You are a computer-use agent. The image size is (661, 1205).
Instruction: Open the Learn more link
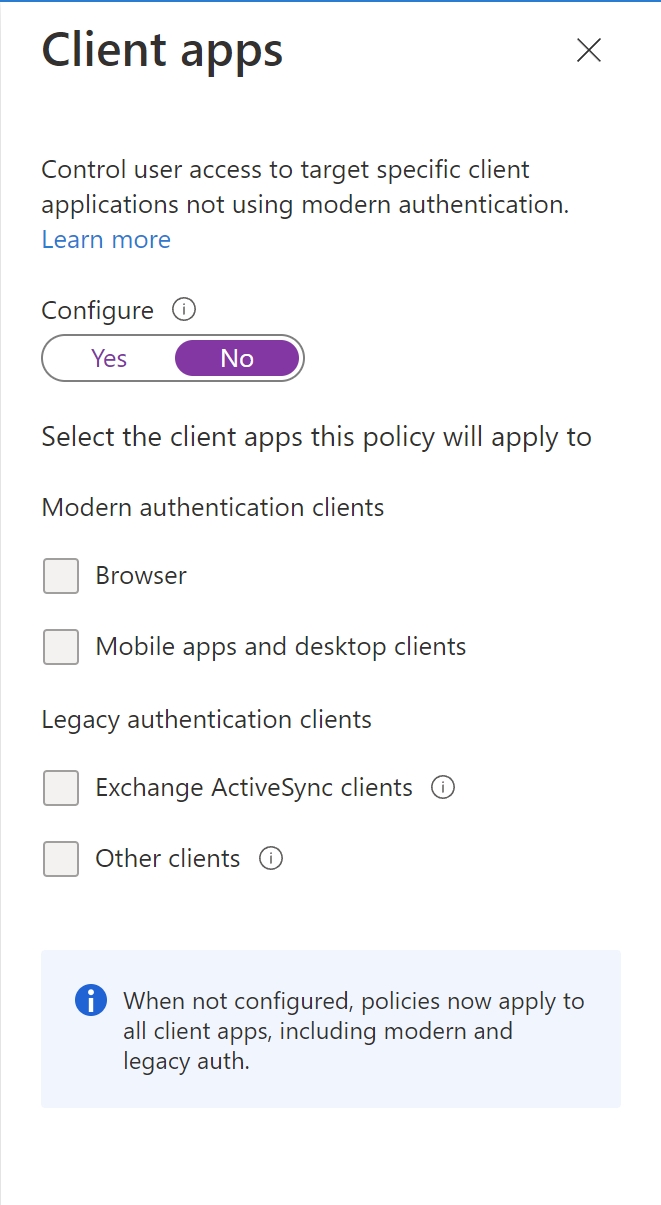pyautogui.click(x=106, y=239)
